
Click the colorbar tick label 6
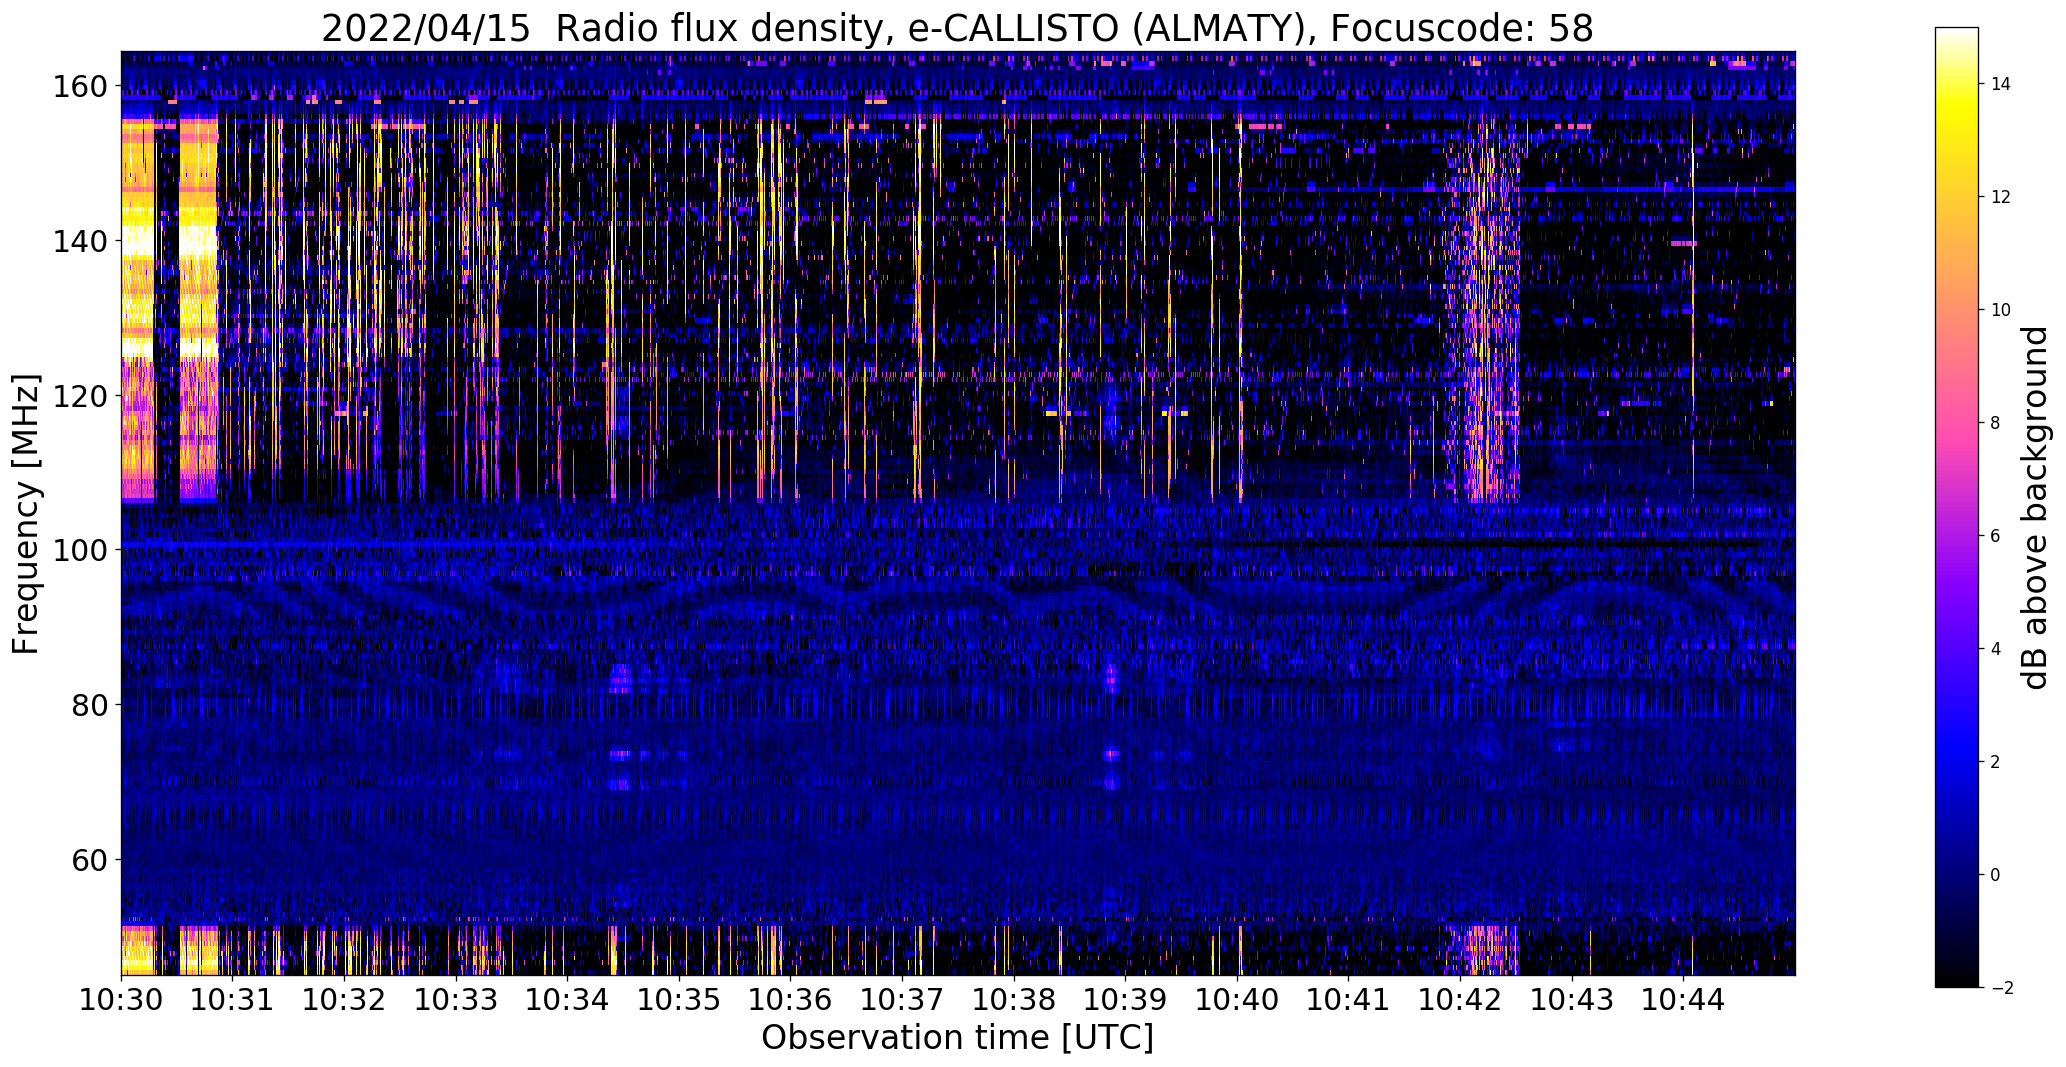pyautogui.click(x=1995, y=536)
